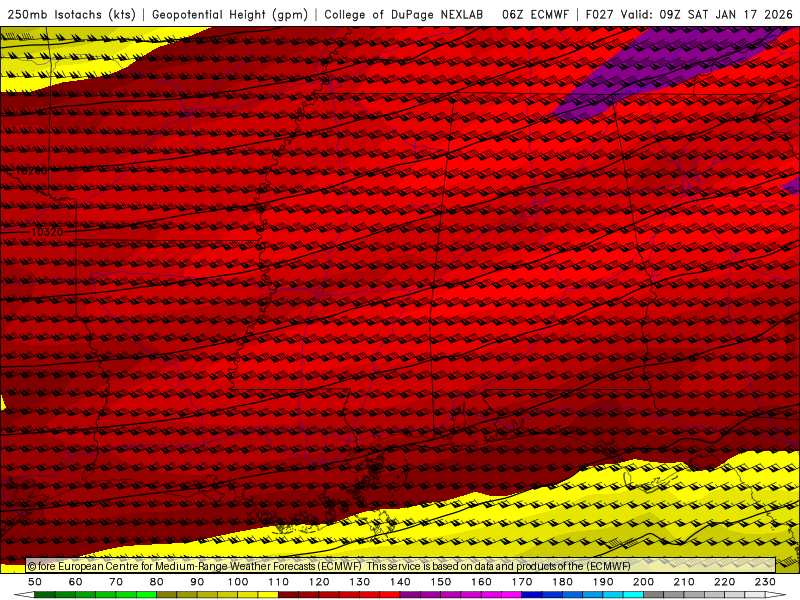Click the 230 value on the legend scale
Image resolution: width=800 pixels, height=600 pixels.
[x=765, y=582]
